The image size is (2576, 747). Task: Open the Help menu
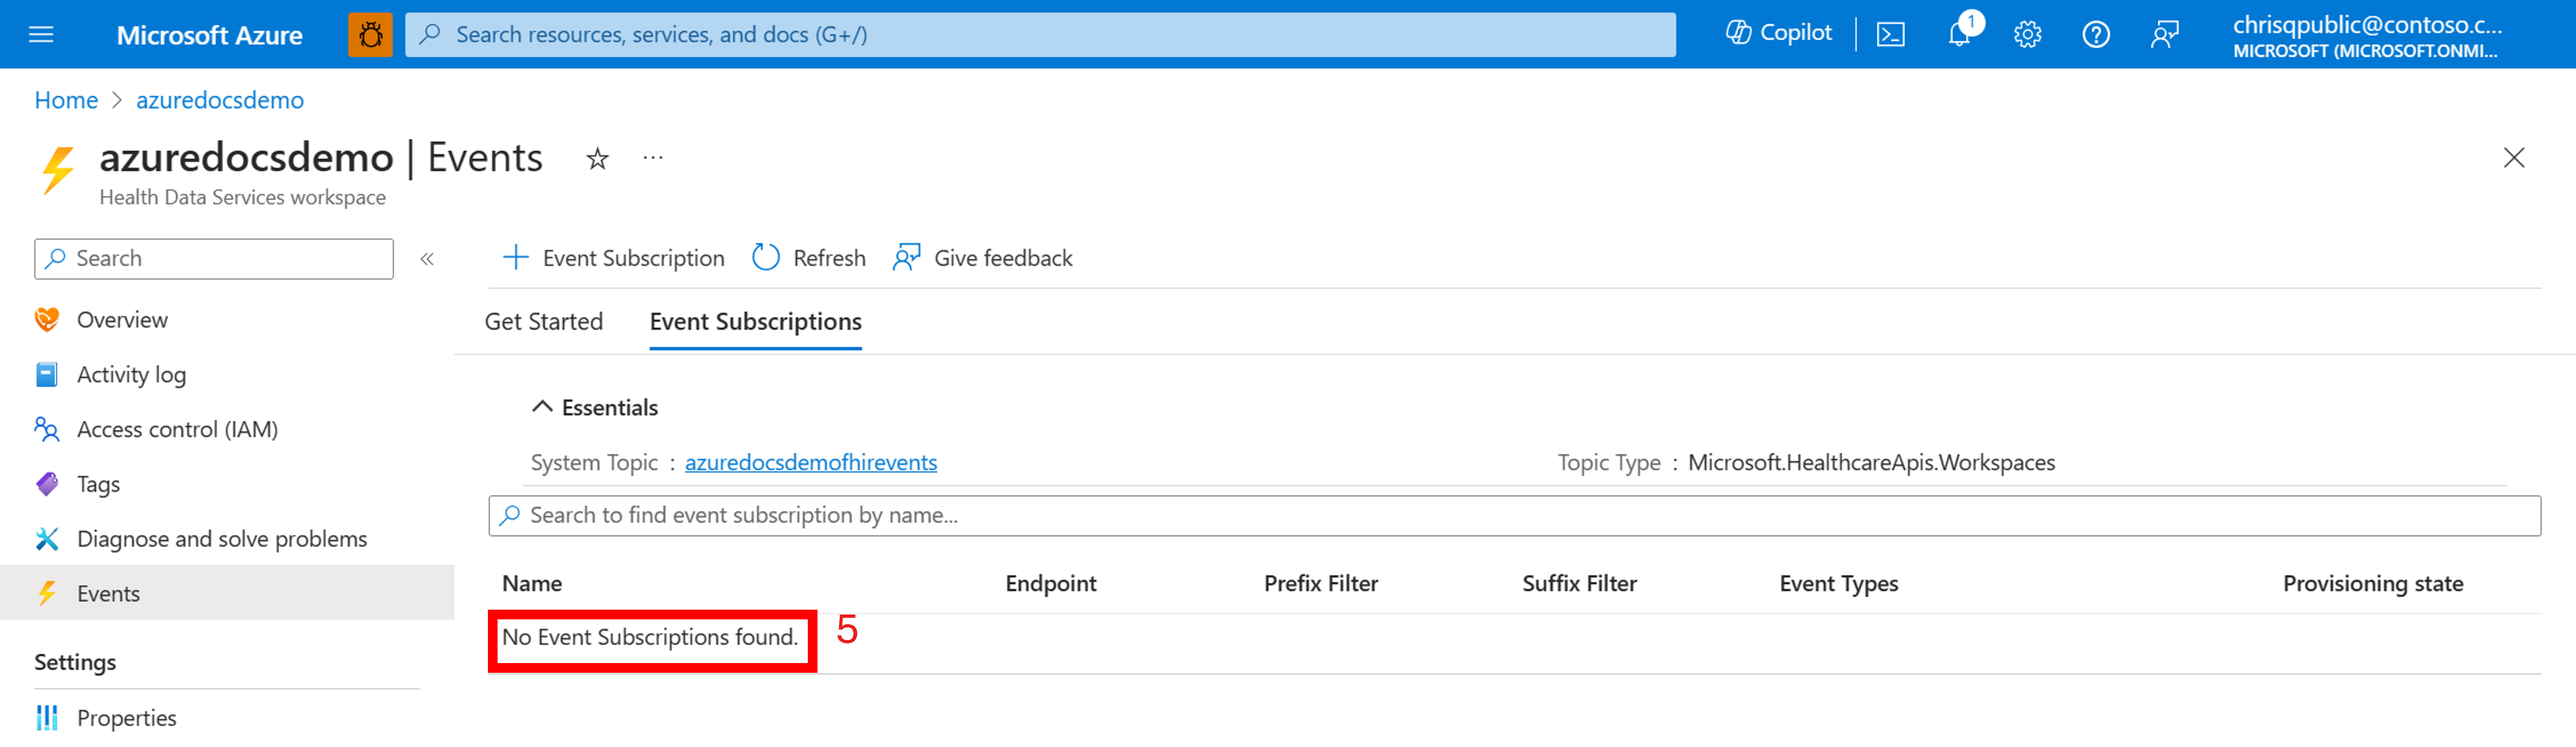click(x=2097, y=33)
